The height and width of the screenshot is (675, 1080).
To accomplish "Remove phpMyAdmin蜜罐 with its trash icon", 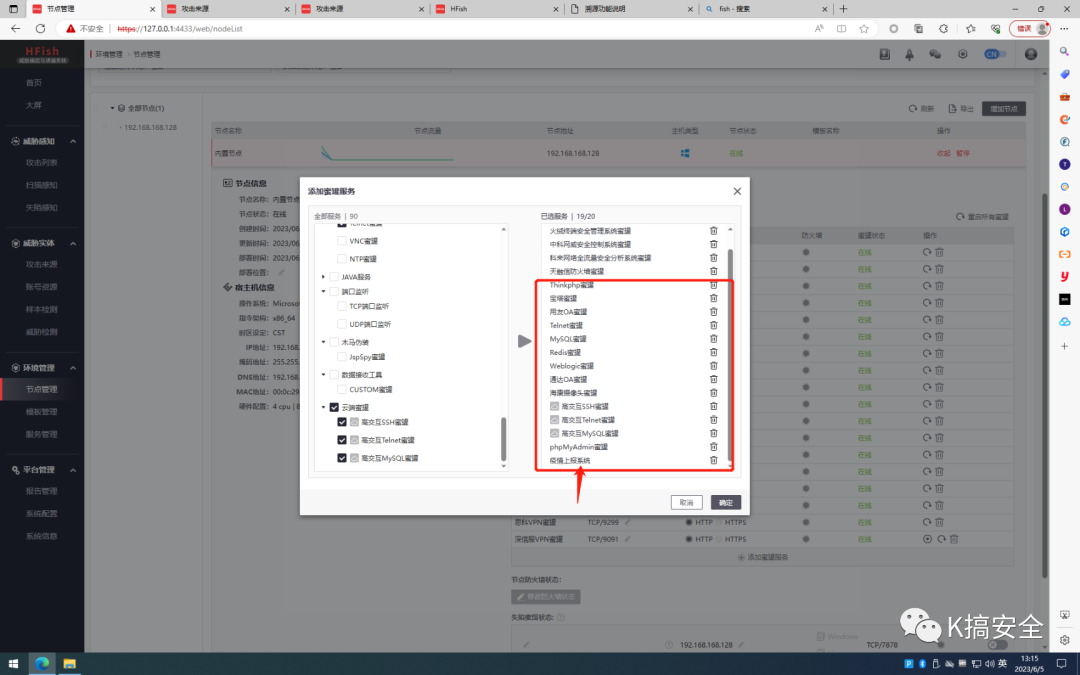I will [714, 446].
